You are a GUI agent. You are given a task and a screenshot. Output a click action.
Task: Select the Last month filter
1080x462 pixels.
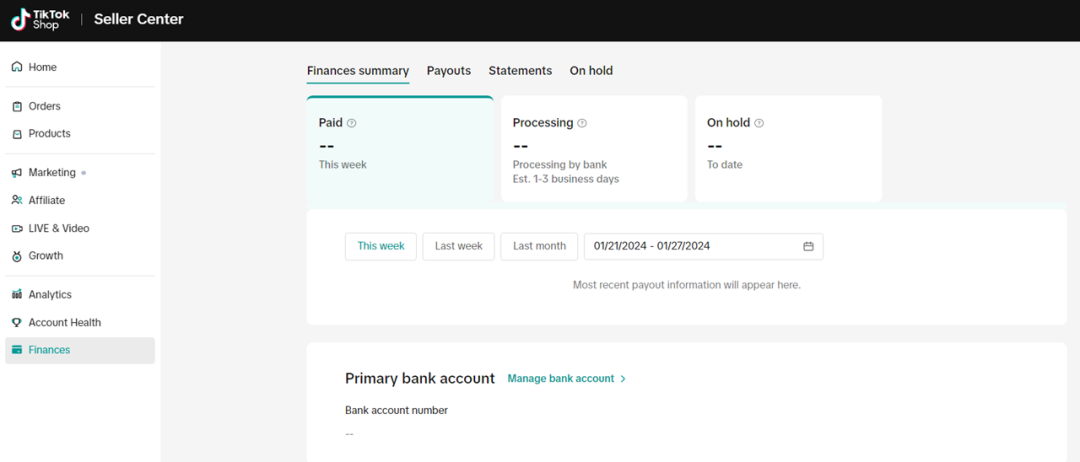[539, 246]
